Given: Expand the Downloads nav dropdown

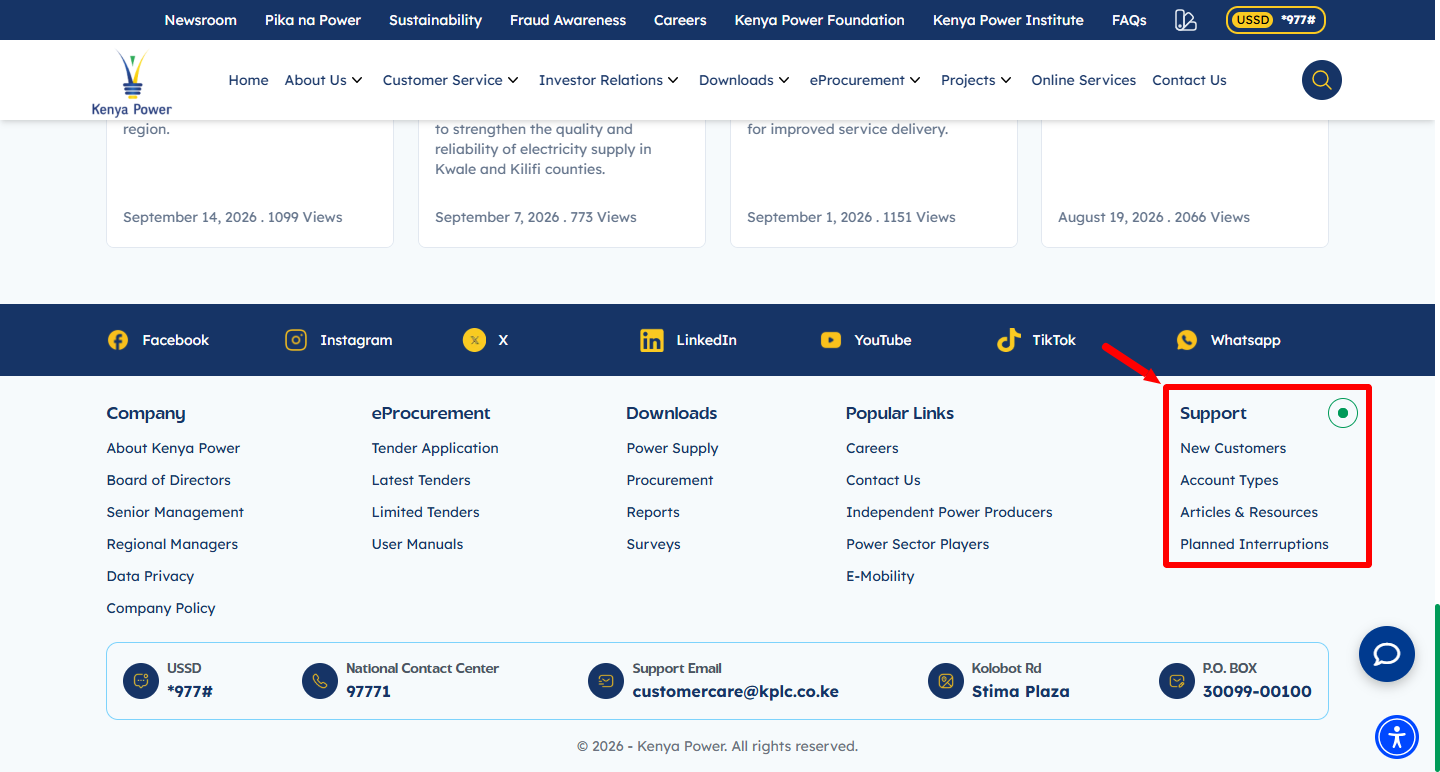Looking at the screenshot, I should click(x=744, y=80).
